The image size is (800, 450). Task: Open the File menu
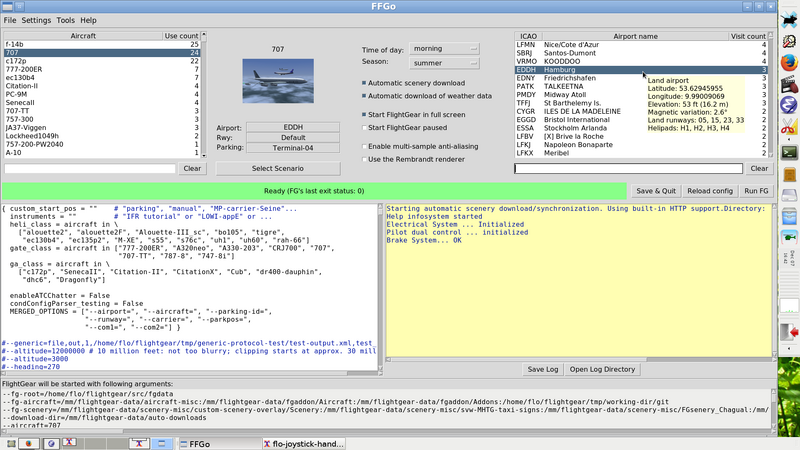point(10,20)
